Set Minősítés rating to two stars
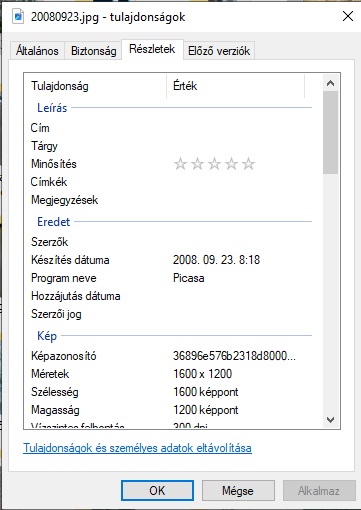Image resolution: width=361 pixels, height=510 pixels. [197, 164]
